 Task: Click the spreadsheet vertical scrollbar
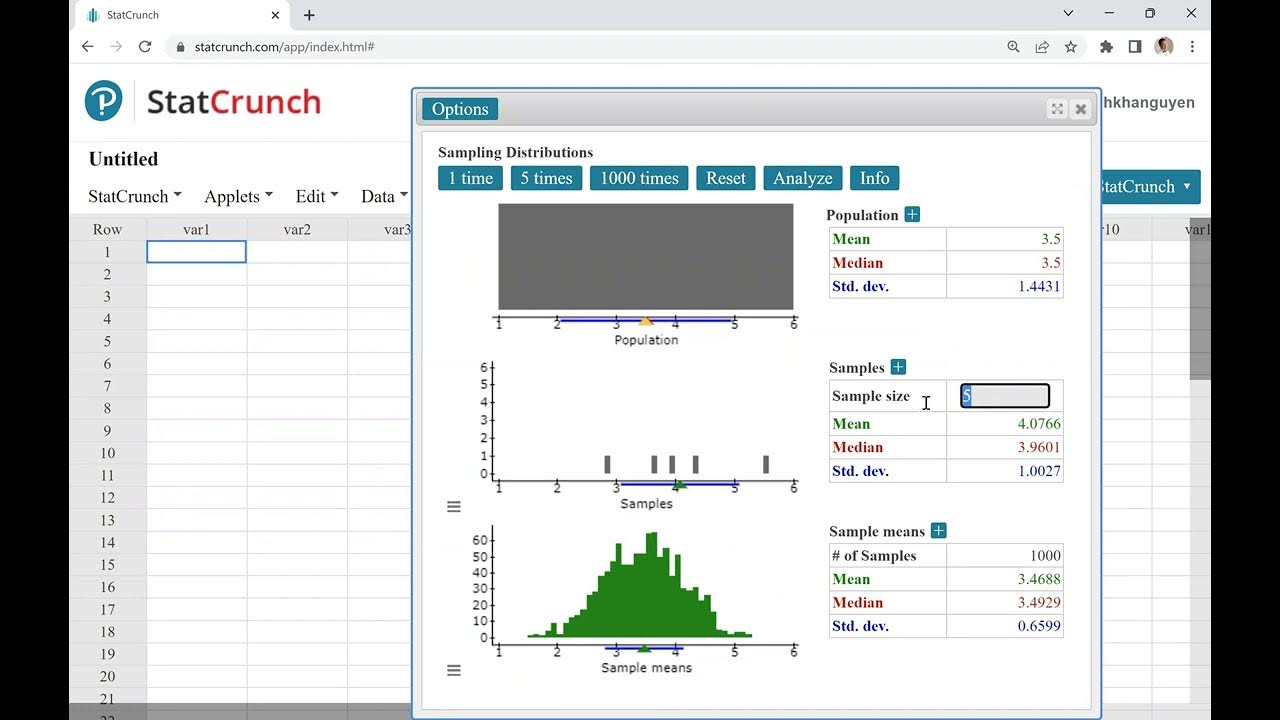tap(1200, 300)
